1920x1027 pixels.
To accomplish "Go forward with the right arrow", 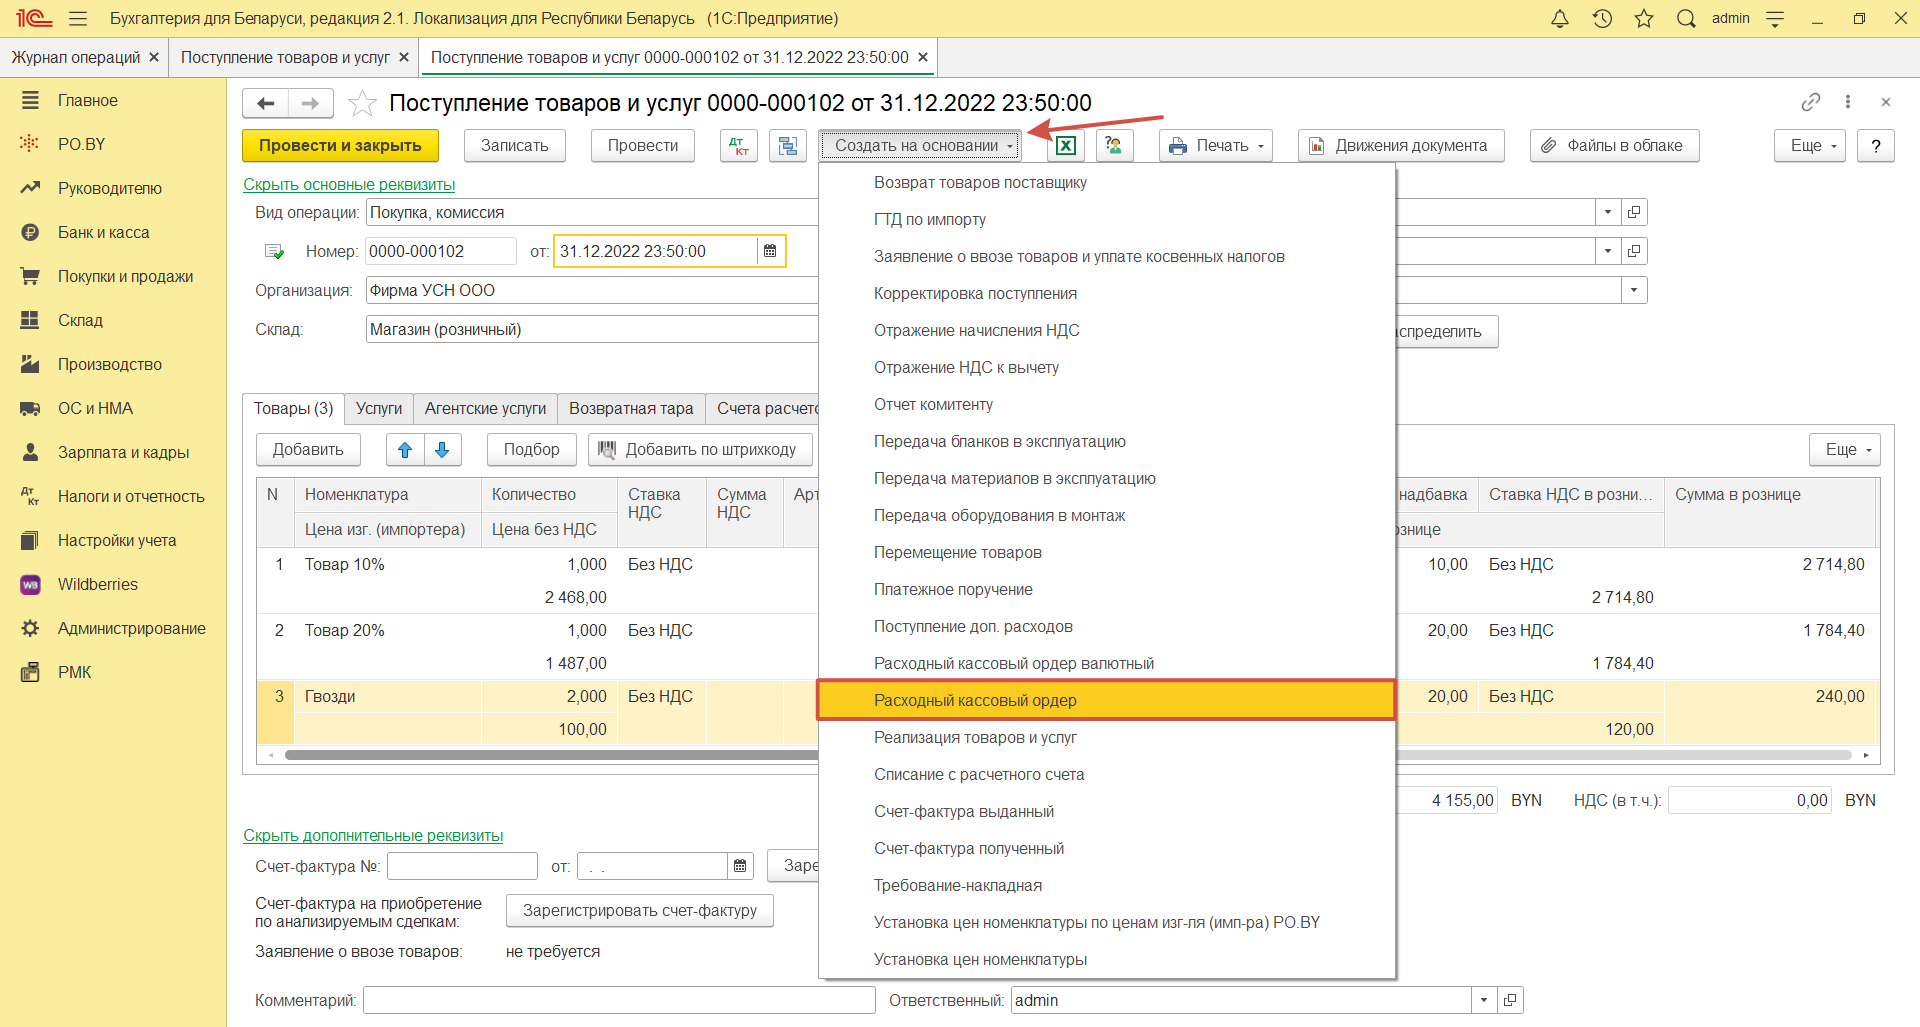I will click(311, 103).
